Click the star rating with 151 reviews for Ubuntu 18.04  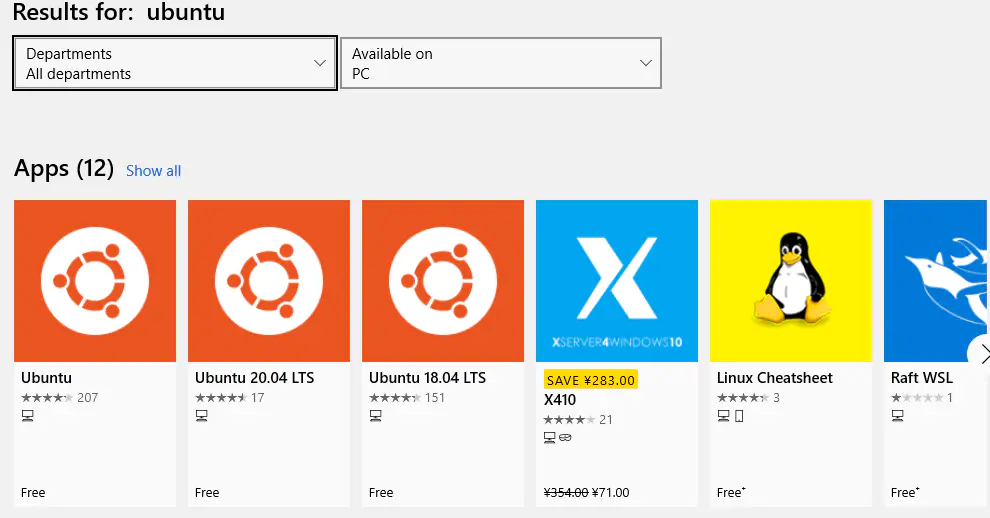click(x=407, y=398)
